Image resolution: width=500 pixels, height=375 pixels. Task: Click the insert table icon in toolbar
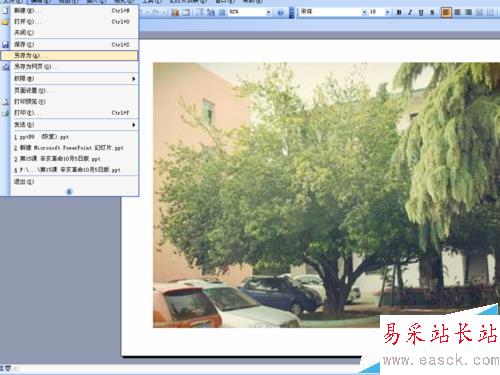pos(186,12)
